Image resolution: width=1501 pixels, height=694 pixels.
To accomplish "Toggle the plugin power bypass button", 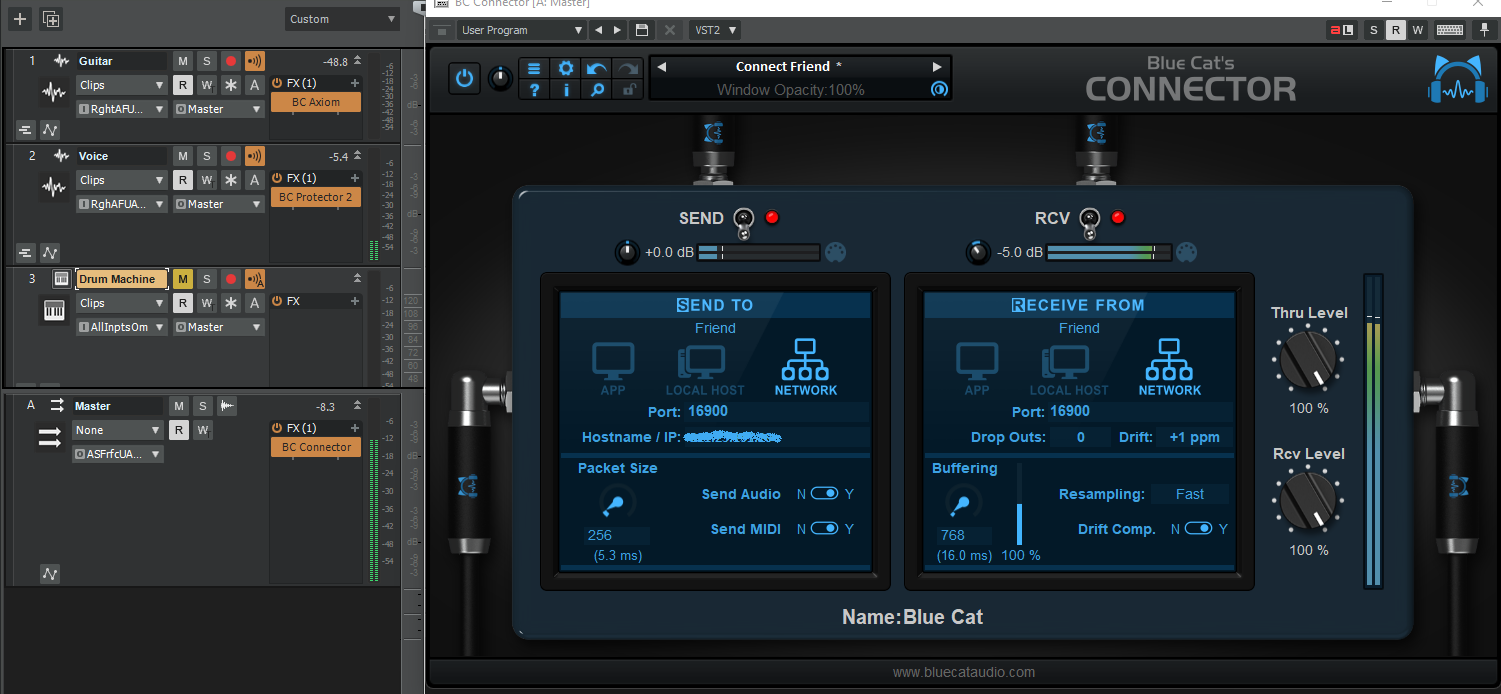I will click(464, 78).
